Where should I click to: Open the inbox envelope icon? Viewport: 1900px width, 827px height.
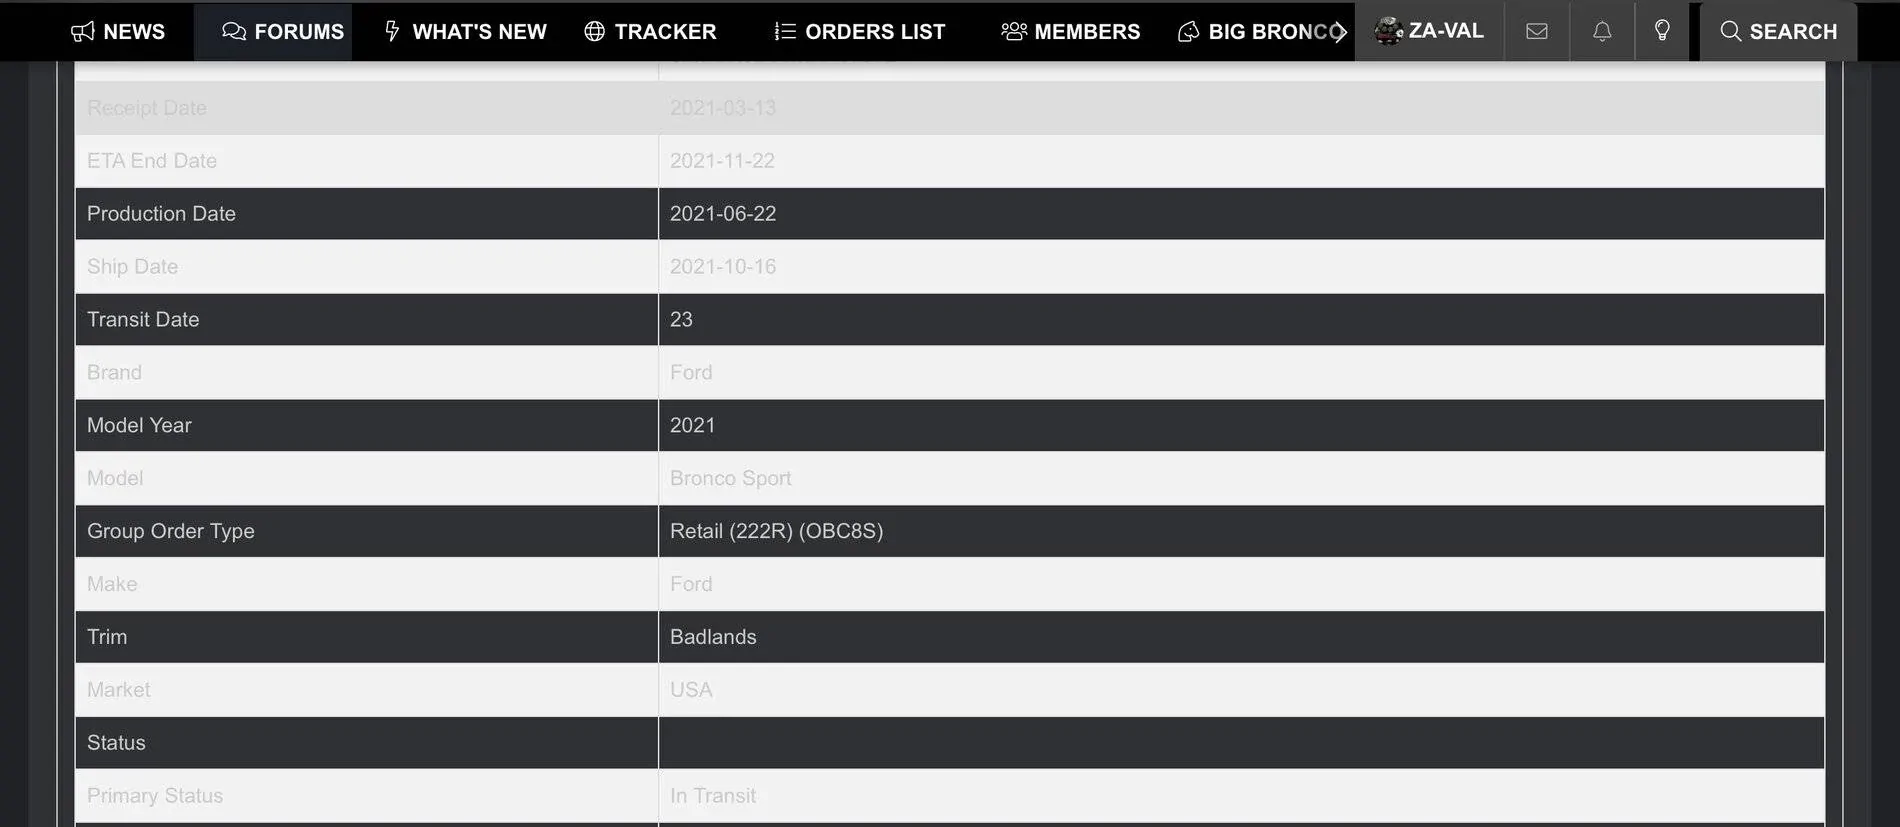(1537, 32)
